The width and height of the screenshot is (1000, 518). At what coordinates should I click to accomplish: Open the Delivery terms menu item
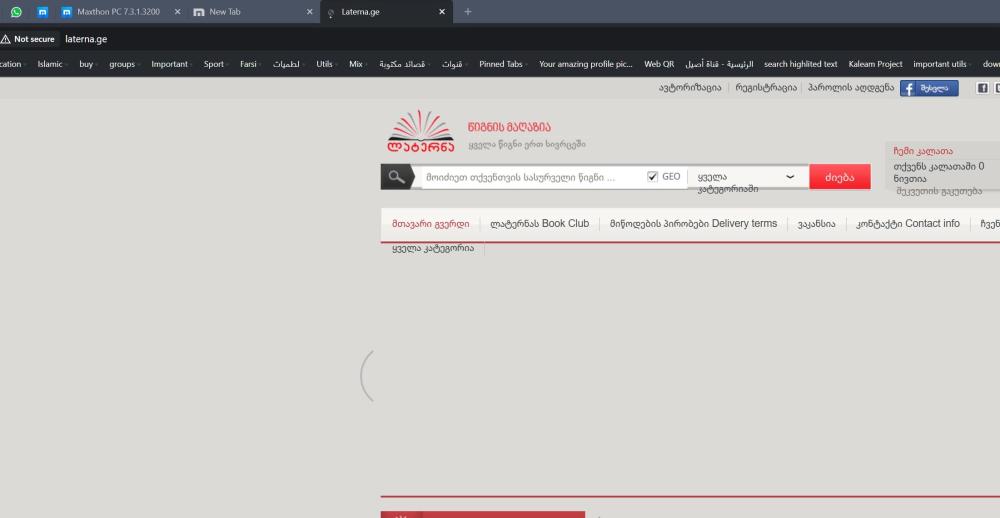coord(693,224)
